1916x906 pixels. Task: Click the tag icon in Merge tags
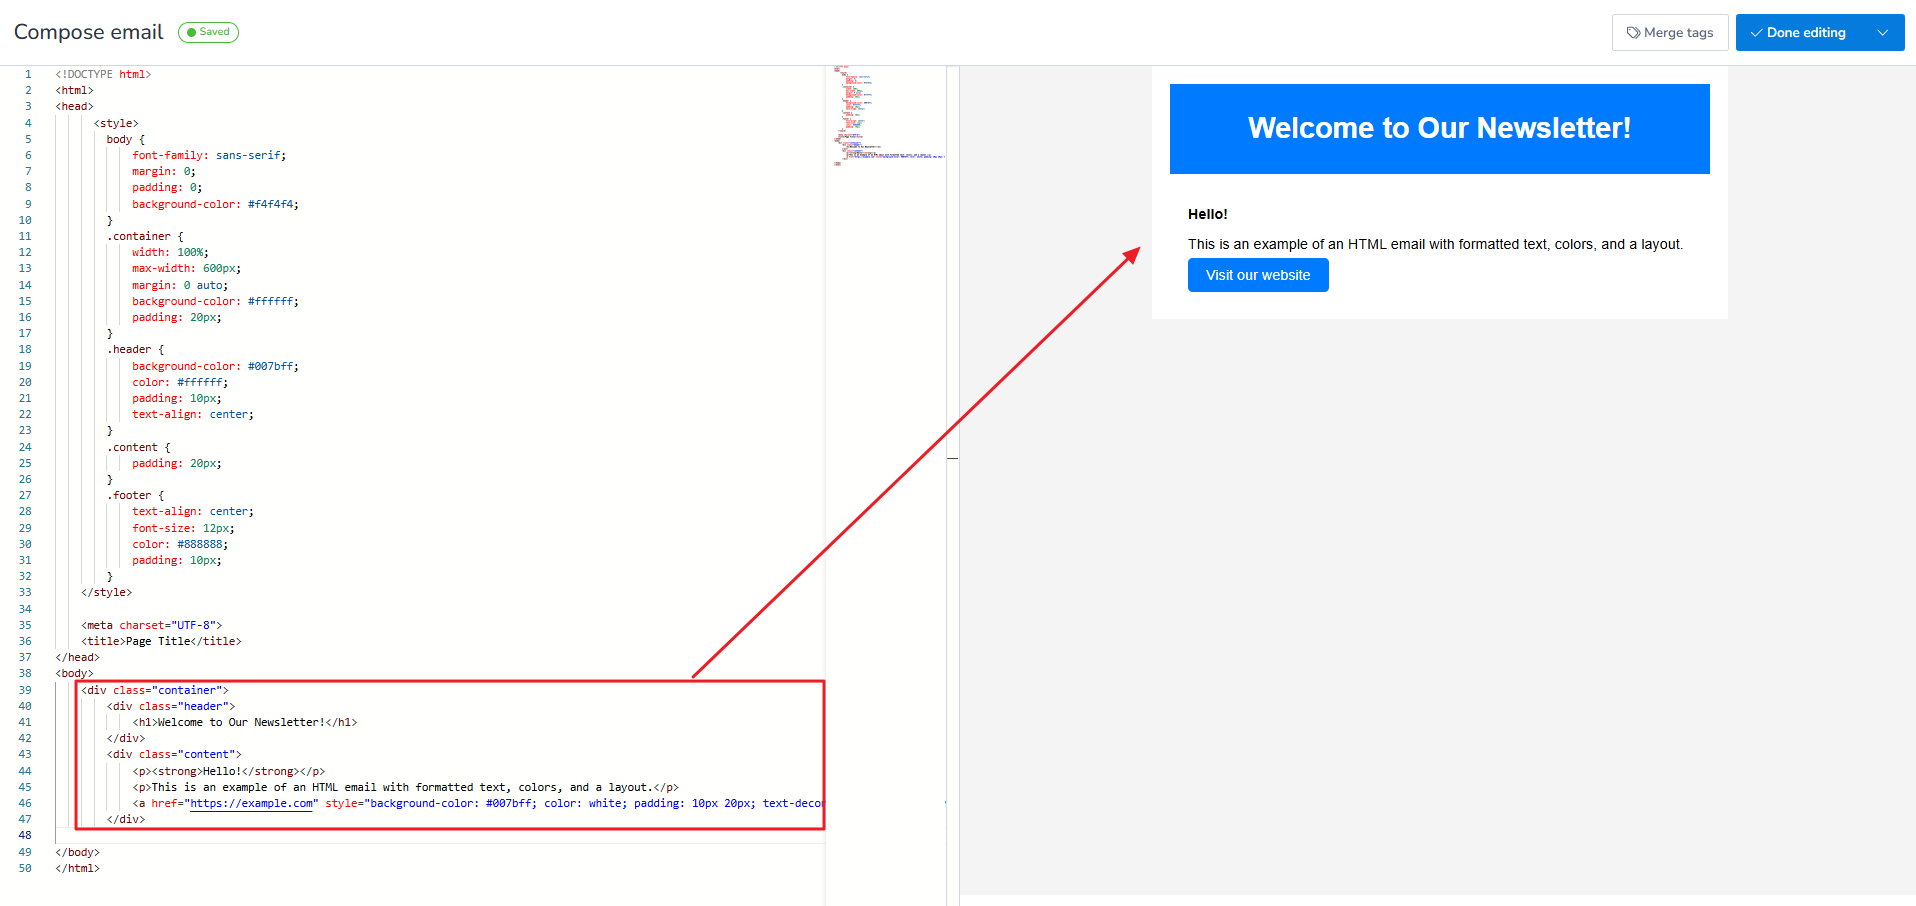click(x=1633, y=33)
